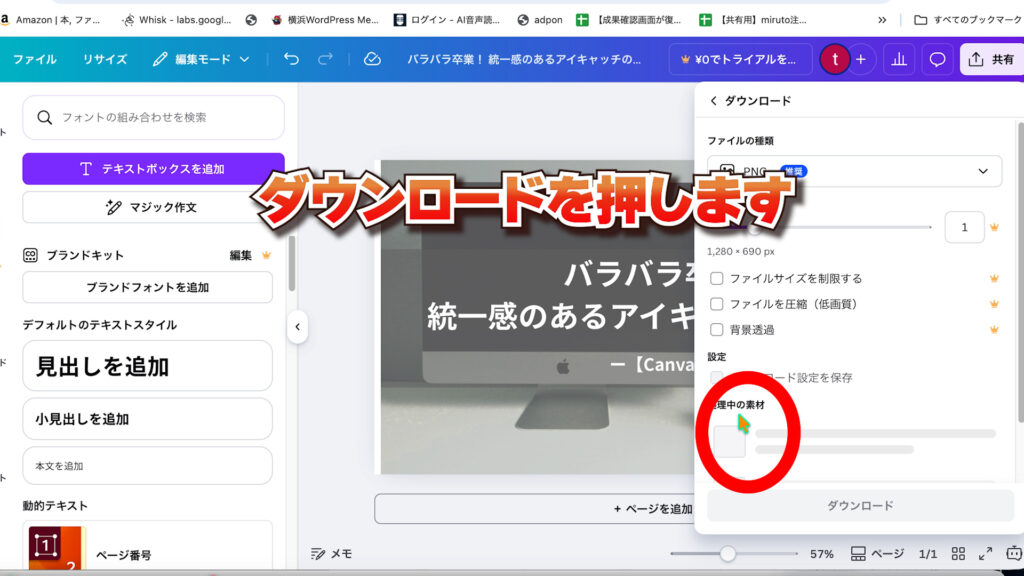Collapse the left side panel with the chevron
Image resolution: width=1024 pixels, height=576 pixels.
pos(297,326)
